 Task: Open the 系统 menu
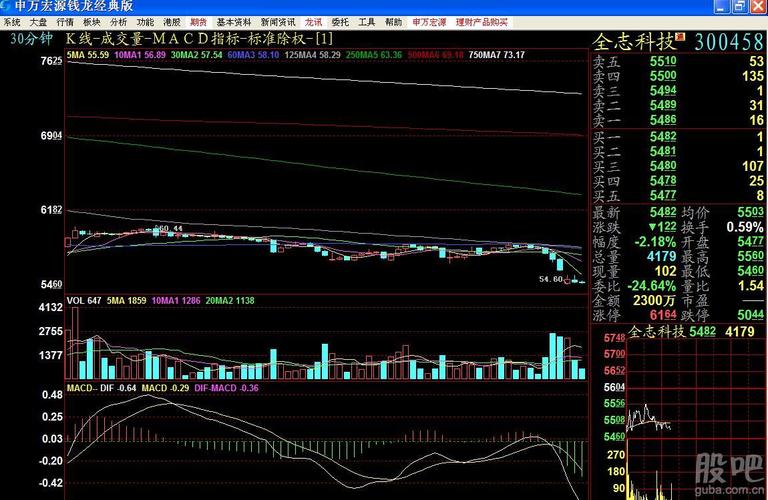[x=12, y=23]
